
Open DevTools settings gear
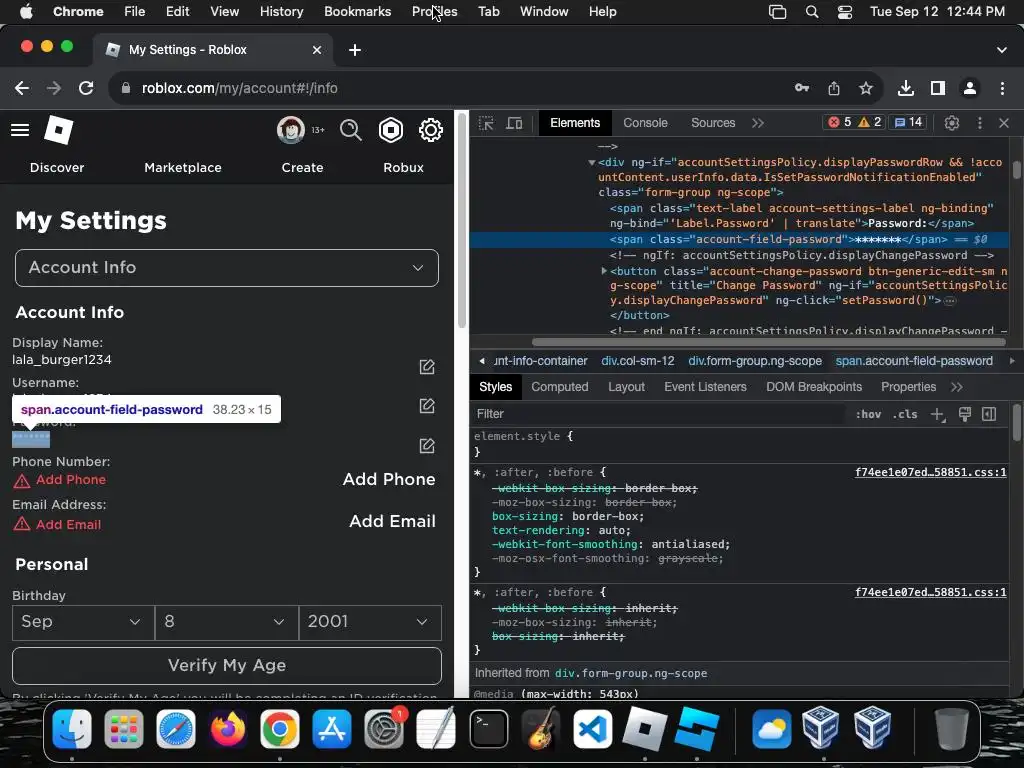(952, 123)
